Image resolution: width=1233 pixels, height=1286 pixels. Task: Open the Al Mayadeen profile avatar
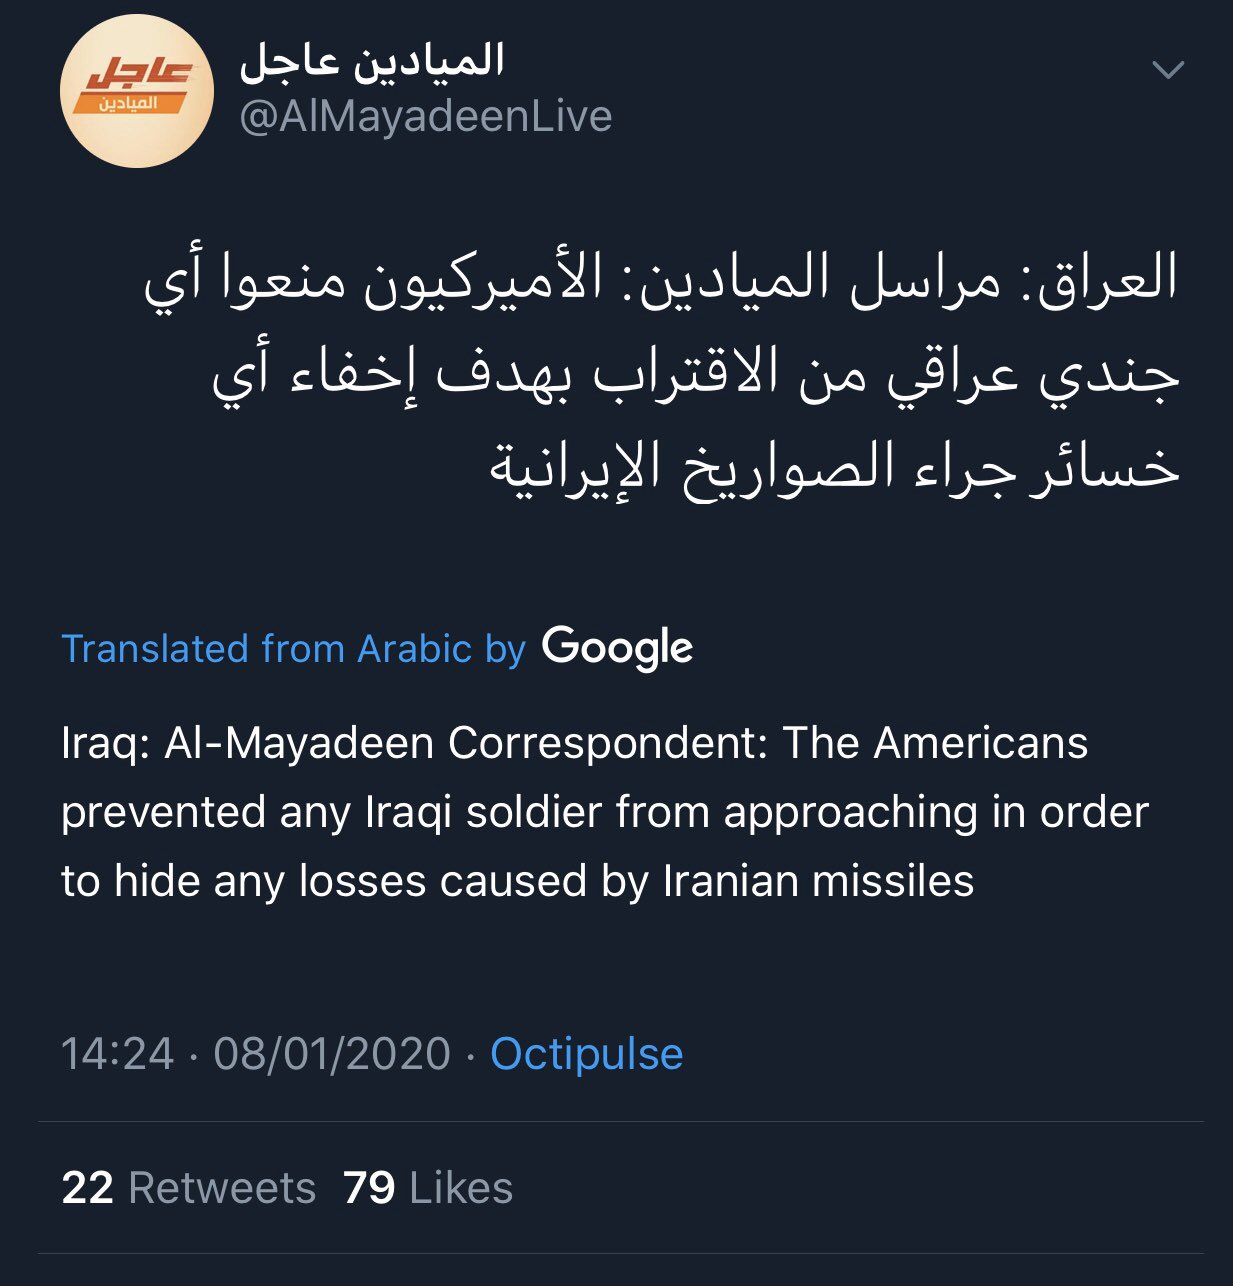tap(137, 91)
